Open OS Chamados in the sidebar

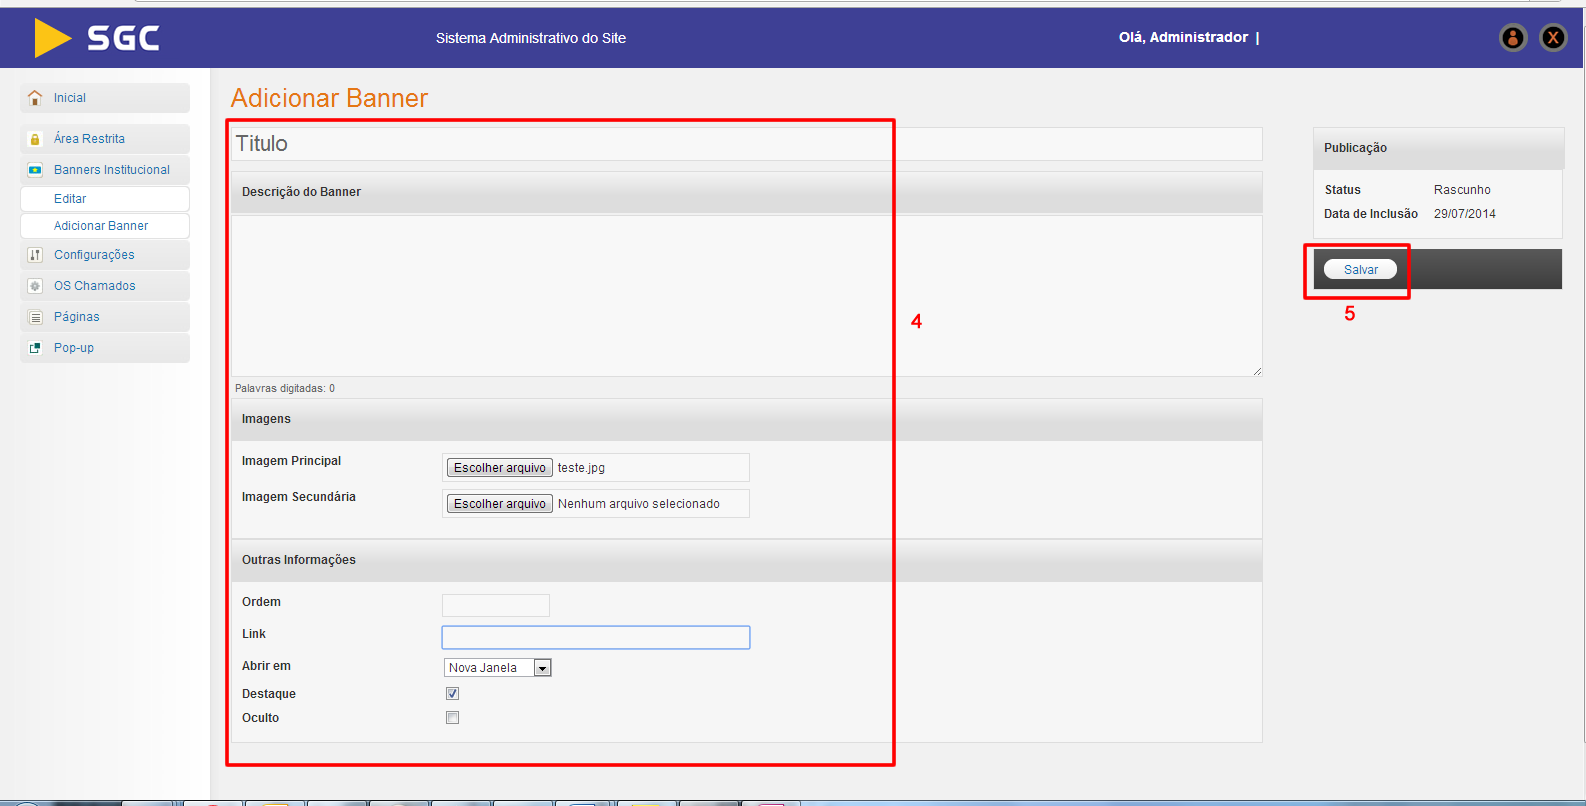click(105, 286)
